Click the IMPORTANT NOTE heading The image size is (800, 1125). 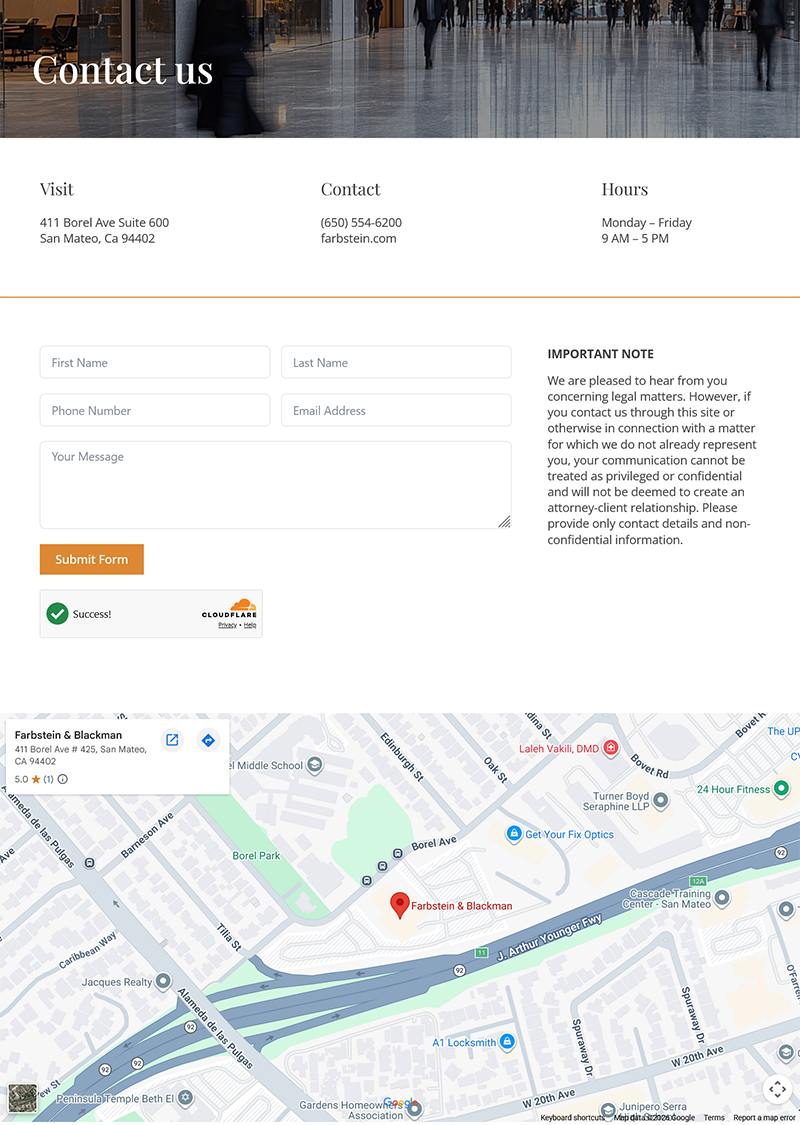[601, 354]
